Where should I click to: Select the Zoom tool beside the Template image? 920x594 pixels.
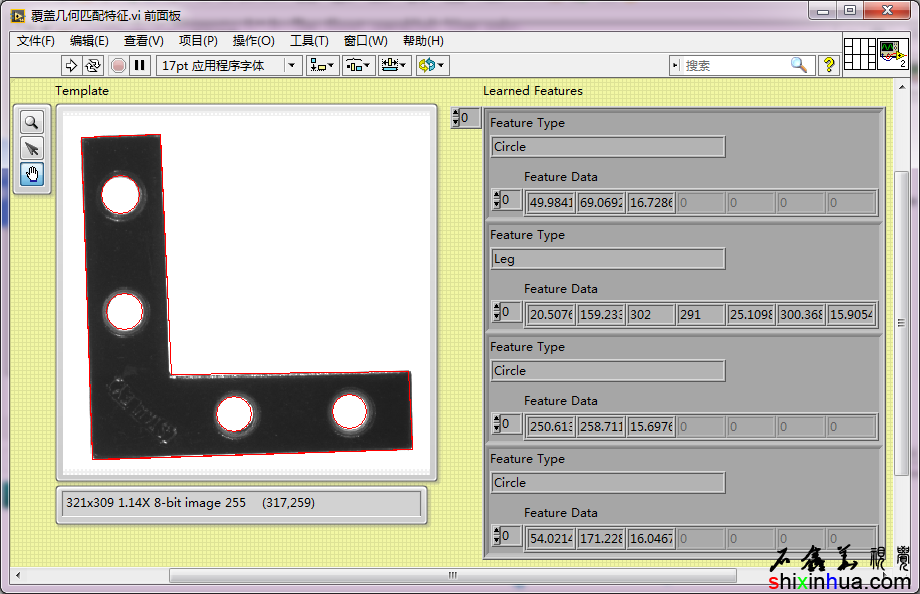(x=32, y=122)
